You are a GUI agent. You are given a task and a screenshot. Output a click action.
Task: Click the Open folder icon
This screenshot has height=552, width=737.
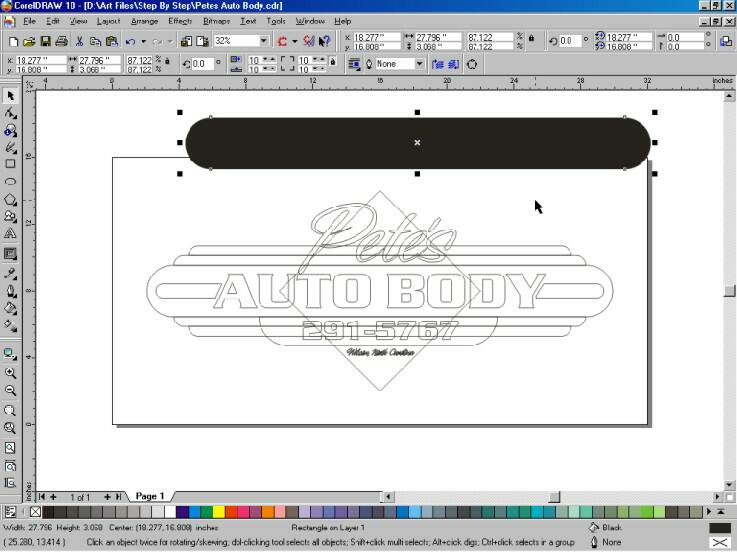[29, 41]
